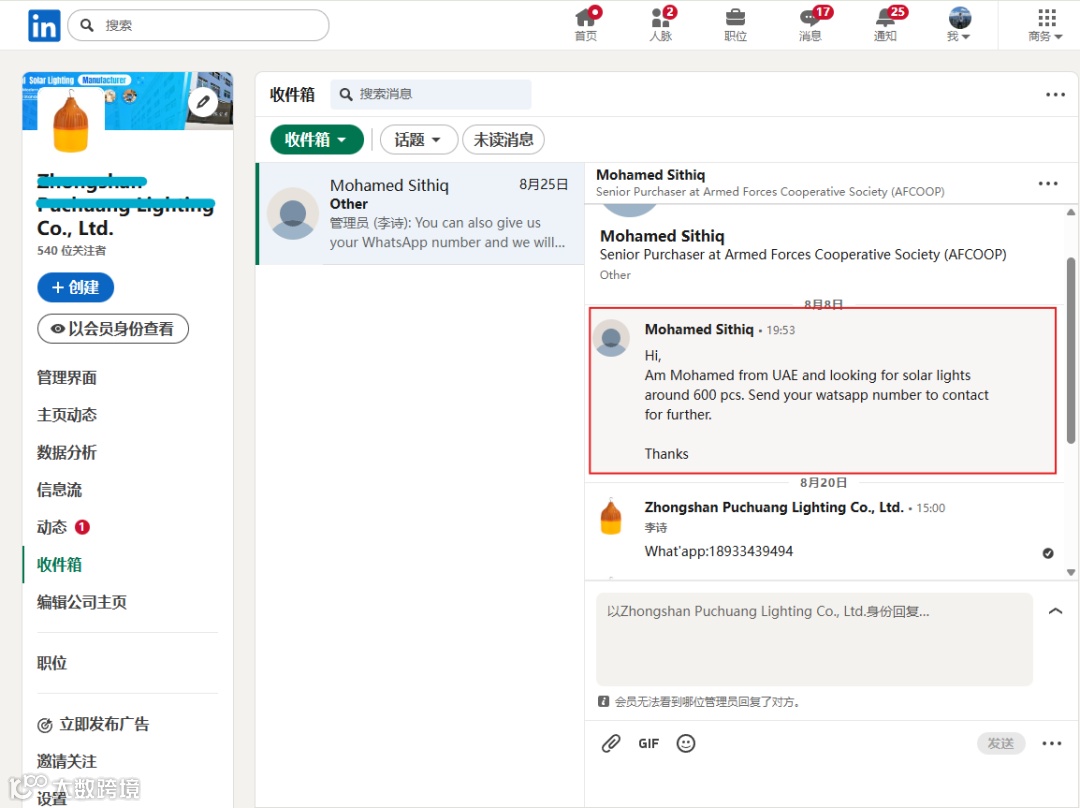Click 立即发布广告 link

pyautogui.click(x=93, y=724)
